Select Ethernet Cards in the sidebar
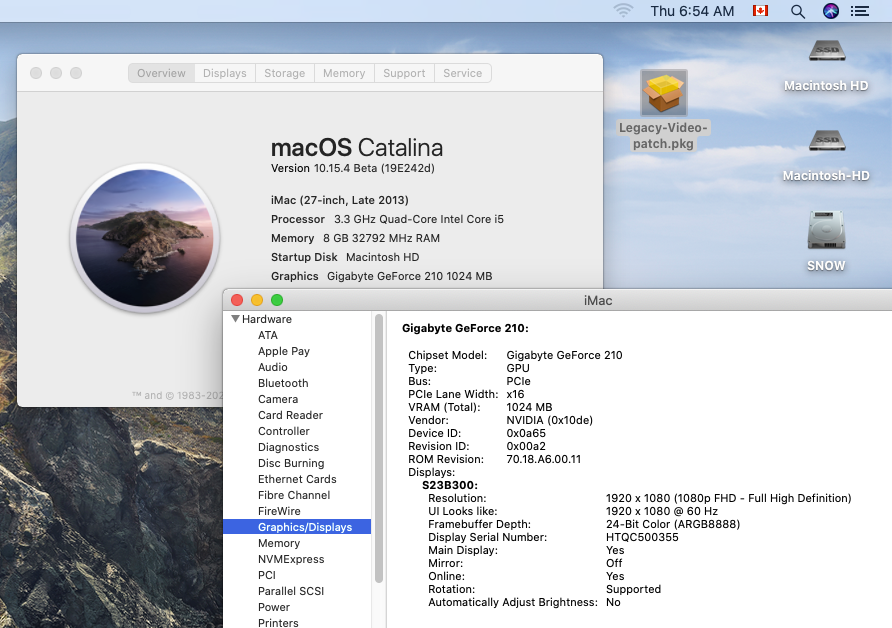 (297, 479)
